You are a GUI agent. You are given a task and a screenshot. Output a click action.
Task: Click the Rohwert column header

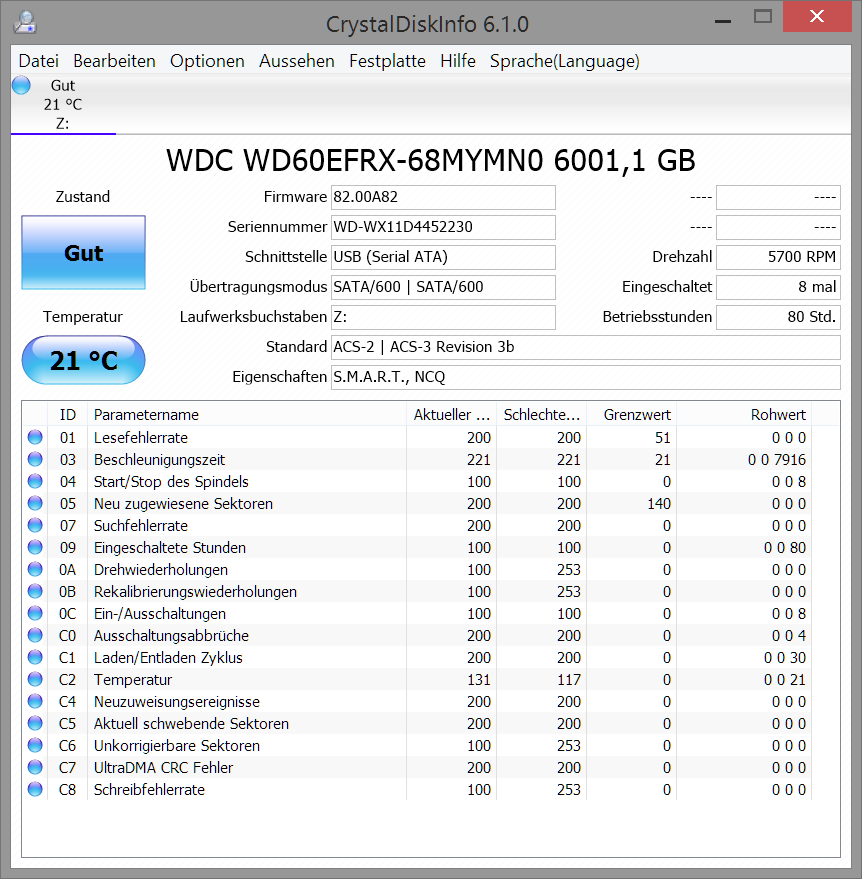[744, 415]
